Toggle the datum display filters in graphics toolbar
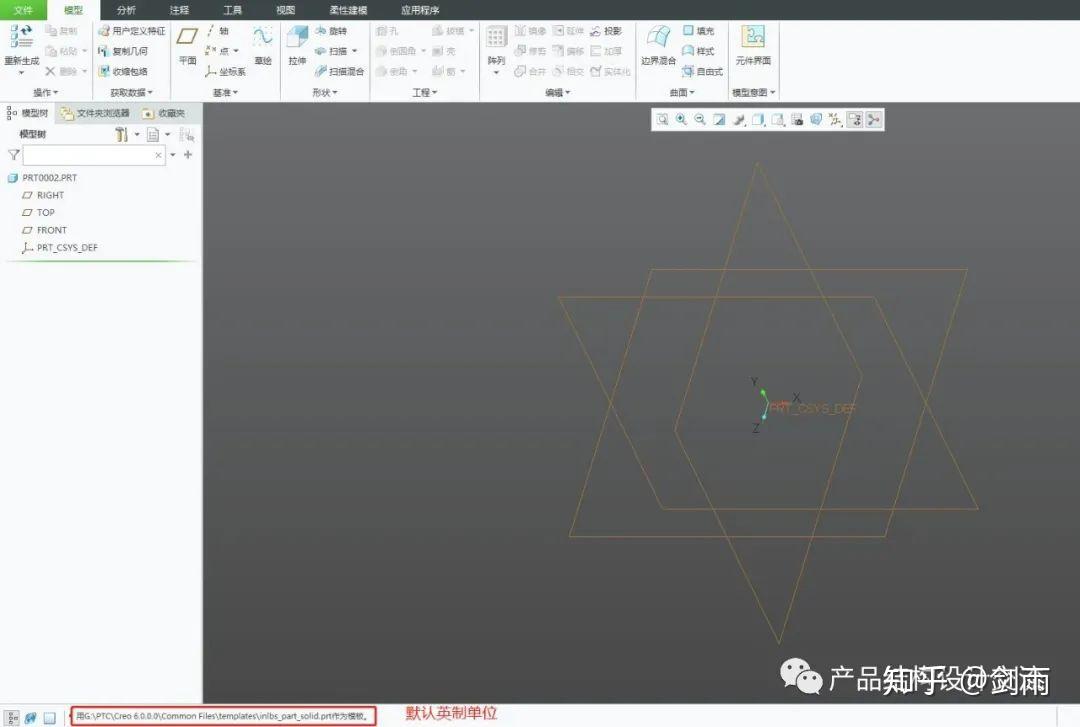The image size is (1080, 727). click(835, 119)
